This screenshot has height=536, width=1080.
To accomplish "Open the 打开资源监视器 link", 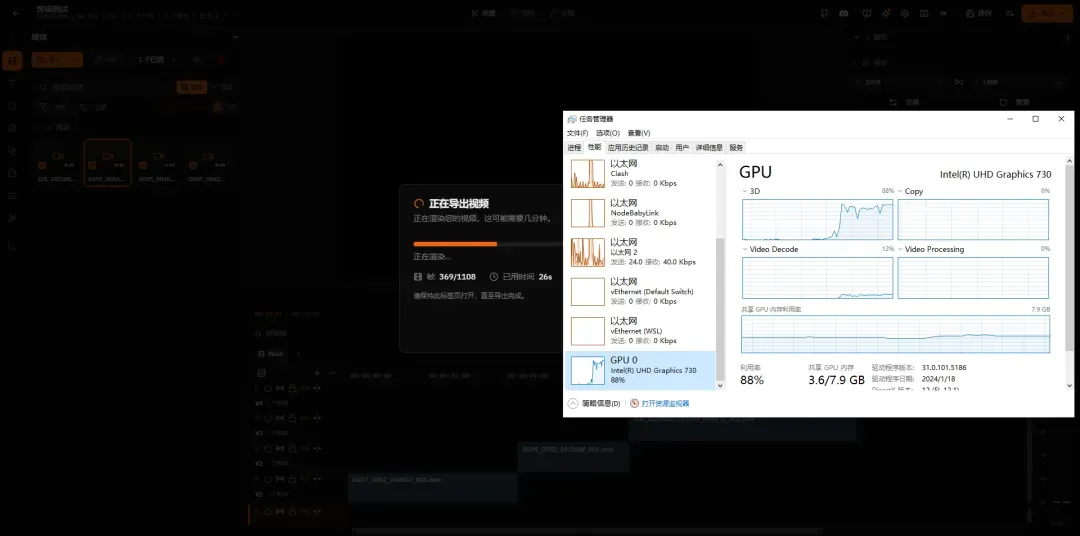I will tap(659, 404).
